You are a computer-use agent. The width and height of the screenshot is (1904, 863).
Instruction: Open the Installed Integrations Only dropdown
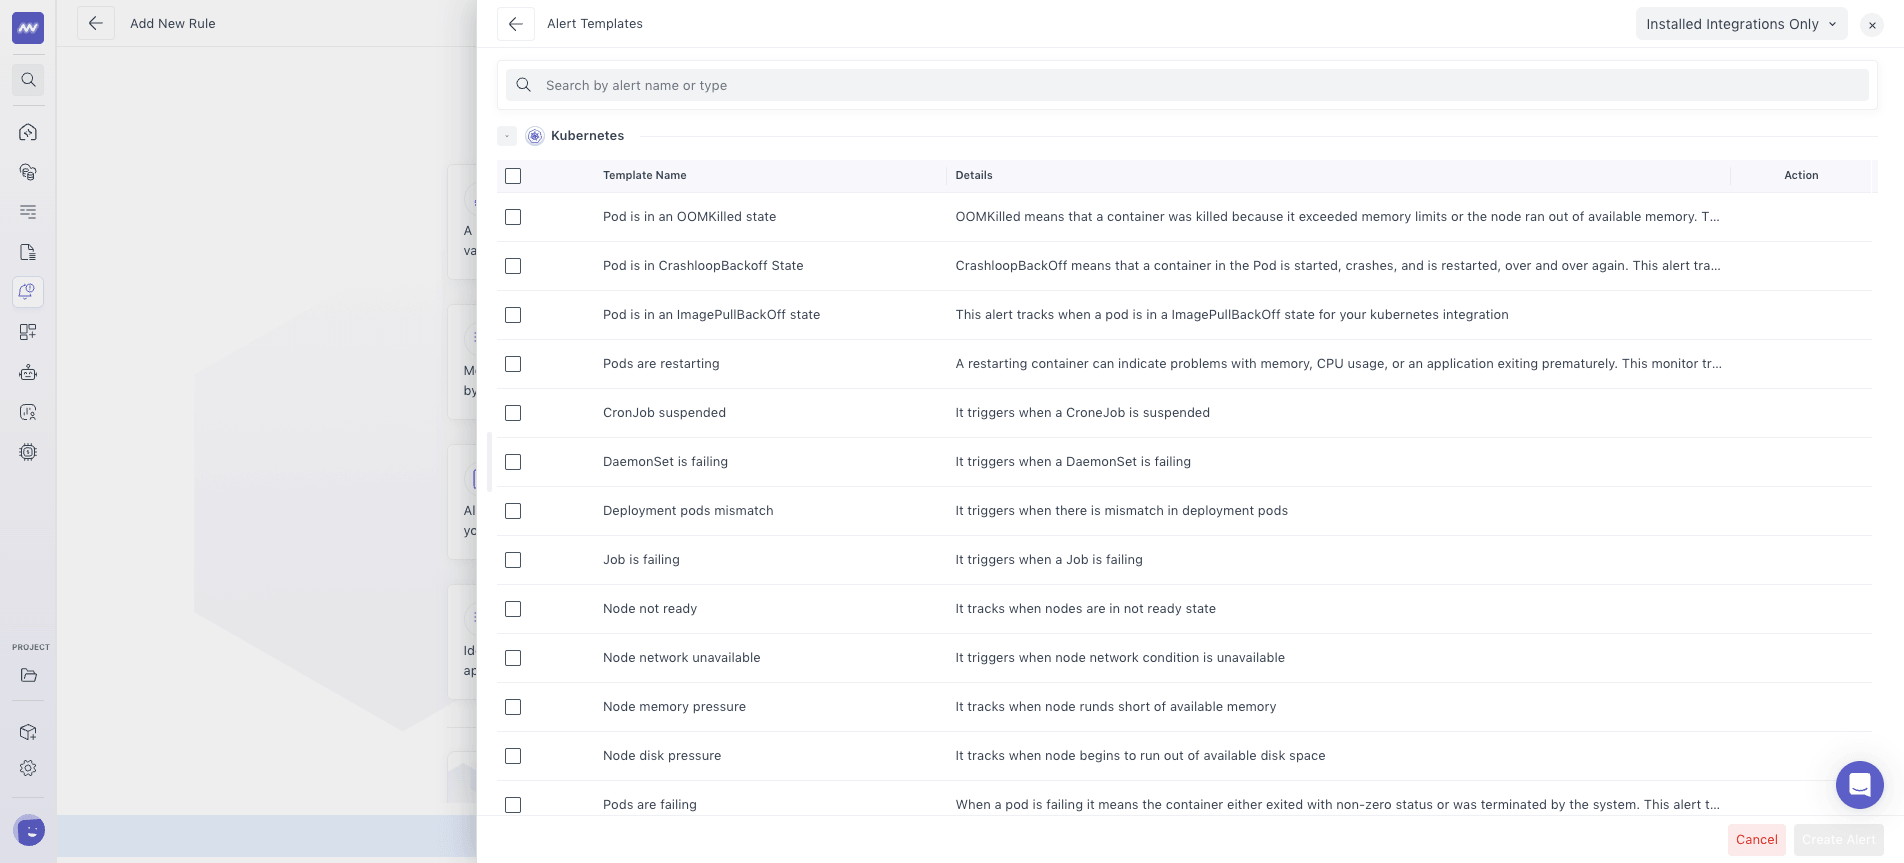[1741, 24]
